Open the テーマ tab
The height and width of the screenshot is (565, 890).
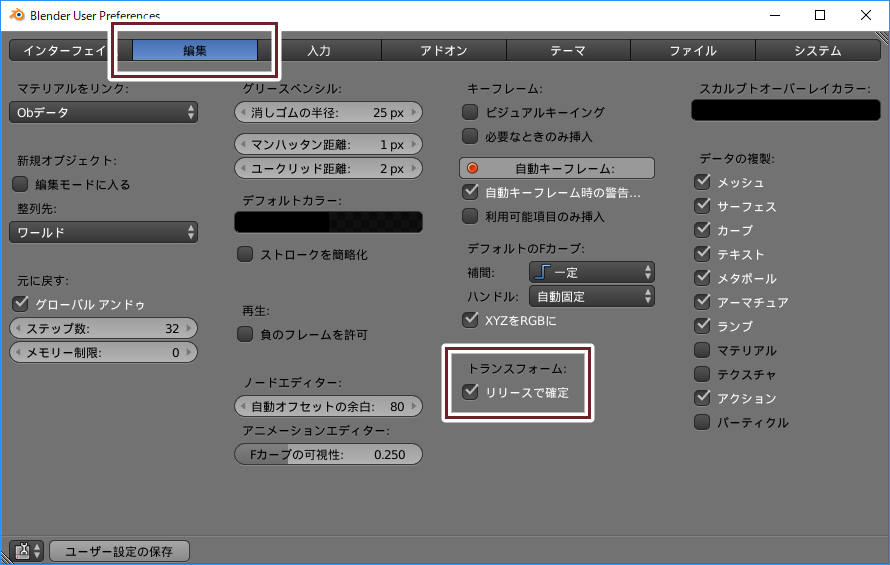[x=568, y=51]
